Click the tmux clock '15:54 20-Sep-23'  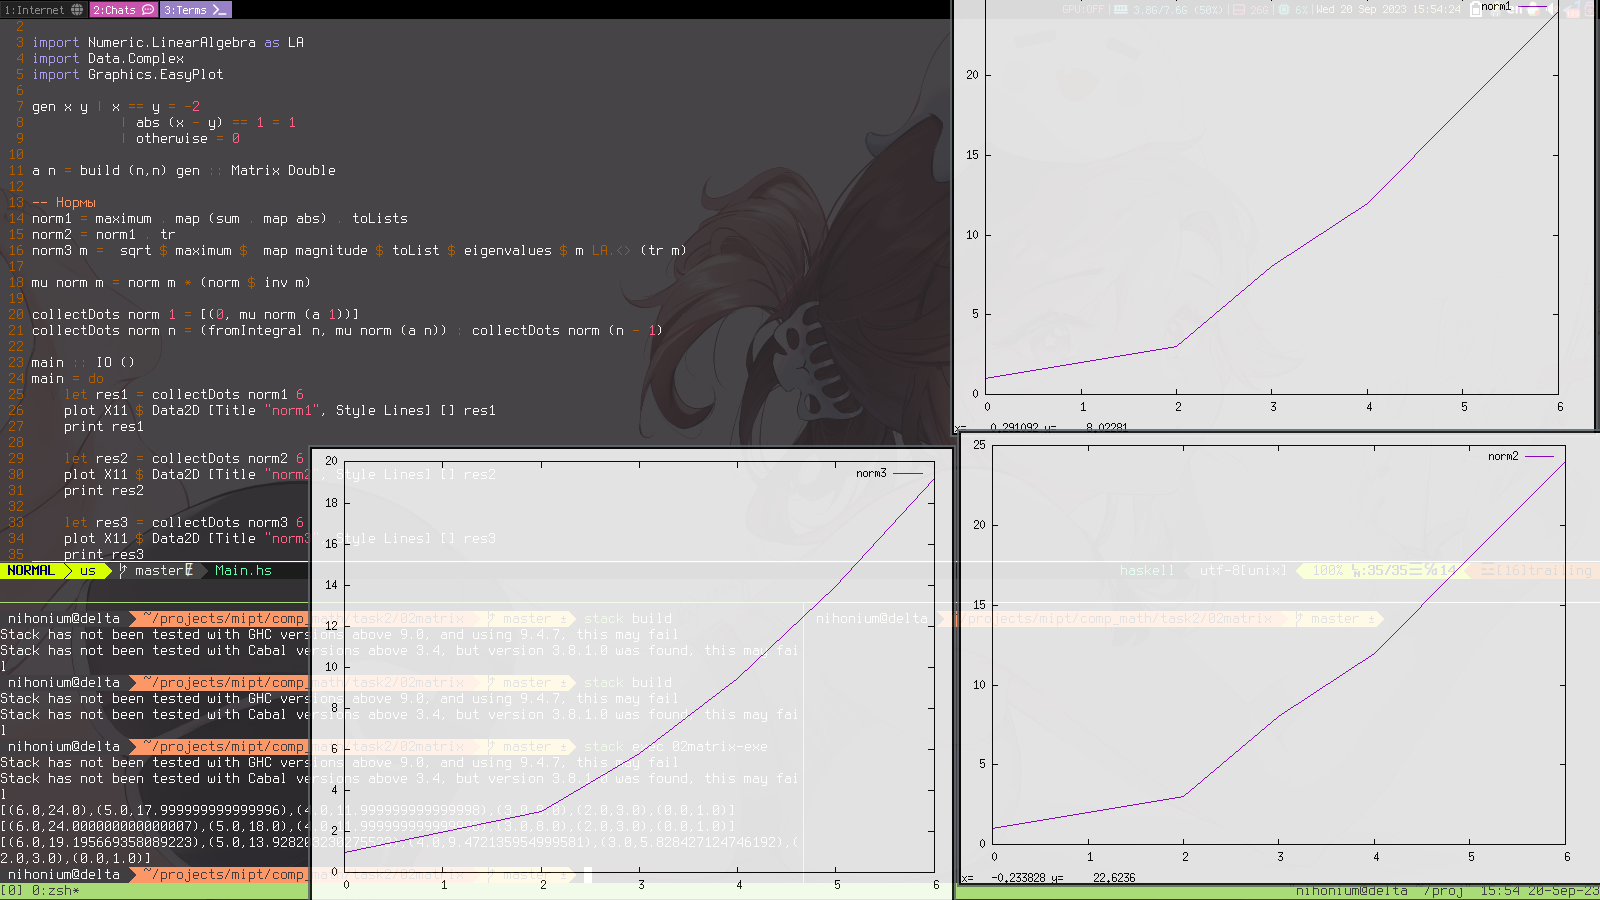click(1539, 891)
